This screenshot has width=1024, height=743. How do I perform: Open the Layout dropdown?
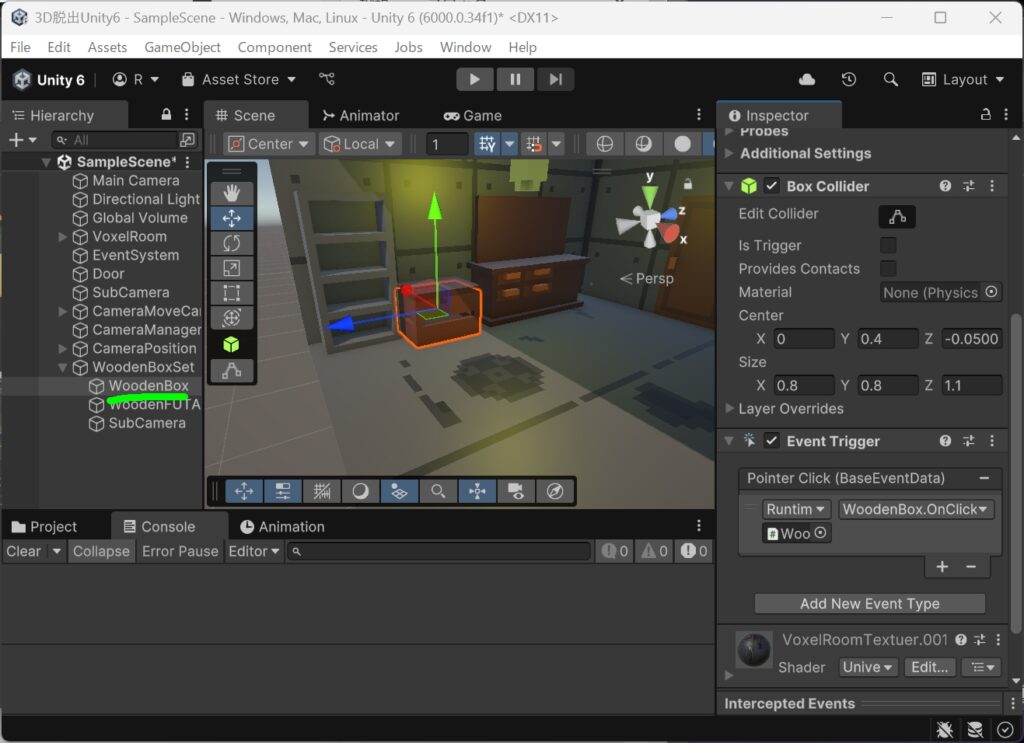coord(963,80)
